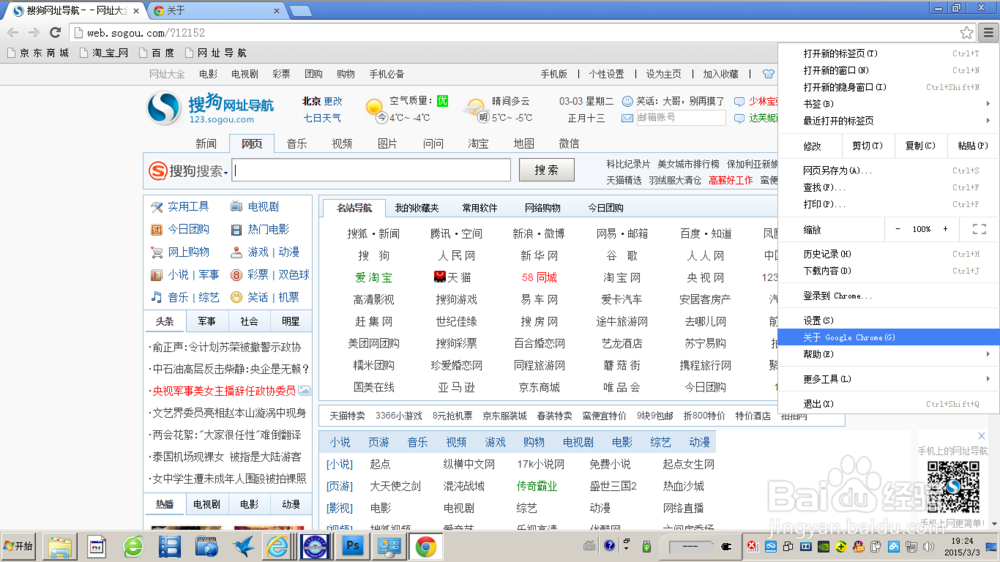Click the 实用工具 tools icon
This screenshot has width=1000, height=562.
157,207
